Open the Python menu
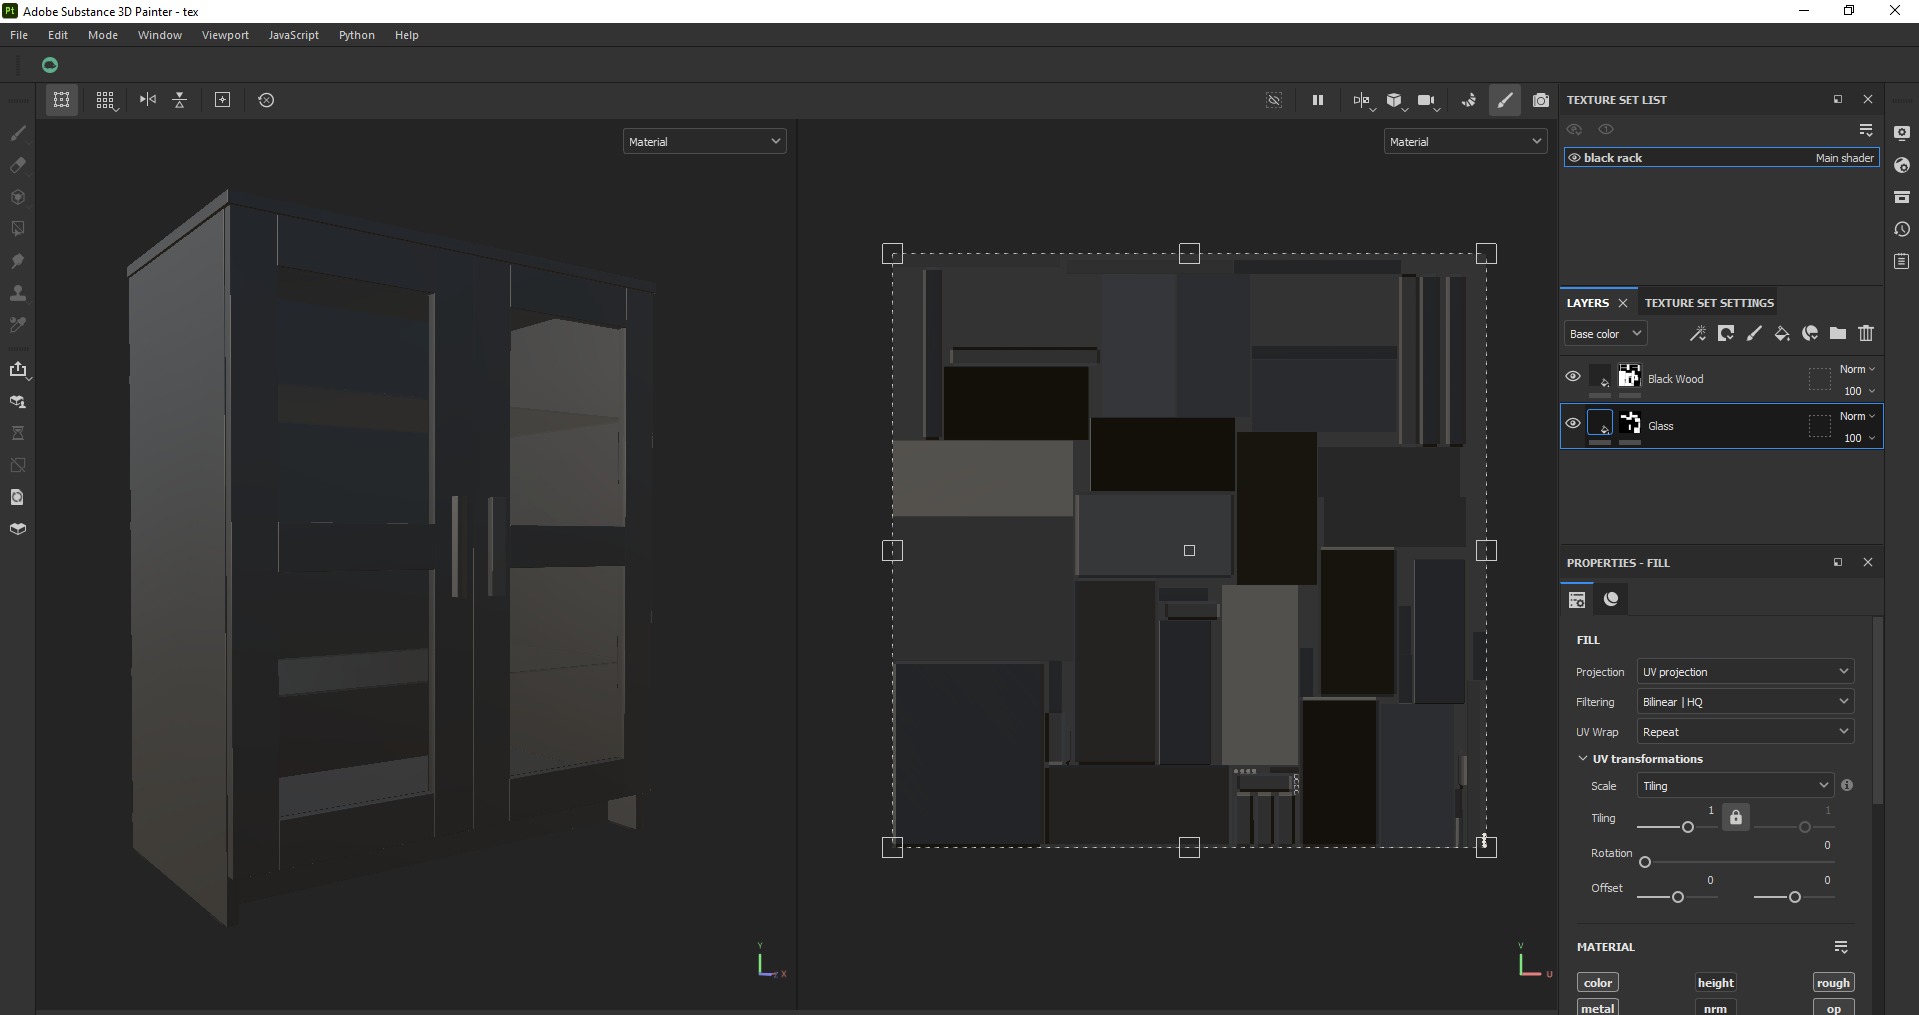Viewport: 1919px width, 1015px height. (x=357, y=35)
